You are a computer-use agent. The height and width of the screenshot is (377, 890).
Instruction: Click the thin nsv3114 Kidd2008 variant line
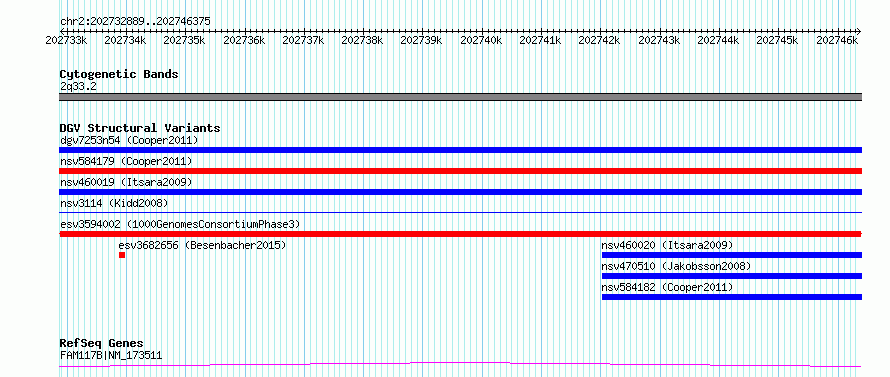coord(460,212)
